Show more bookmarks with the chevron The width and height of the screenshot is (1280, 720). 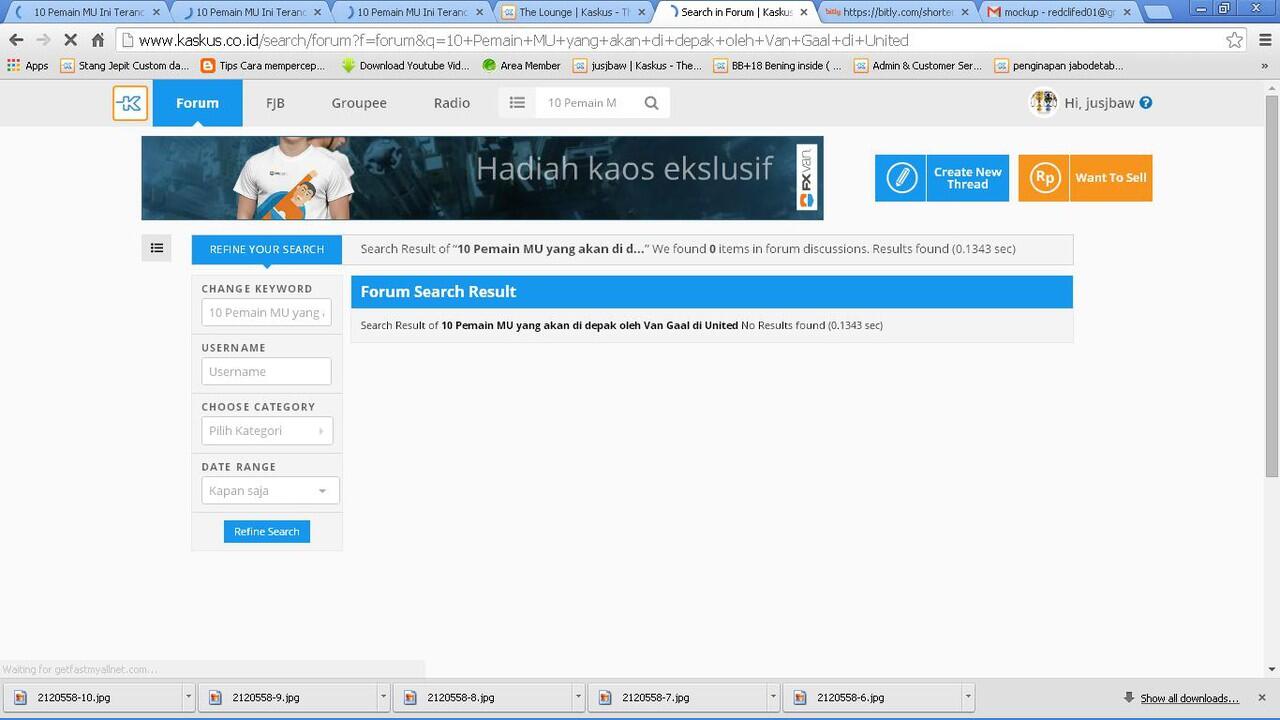coord(1265,65)
